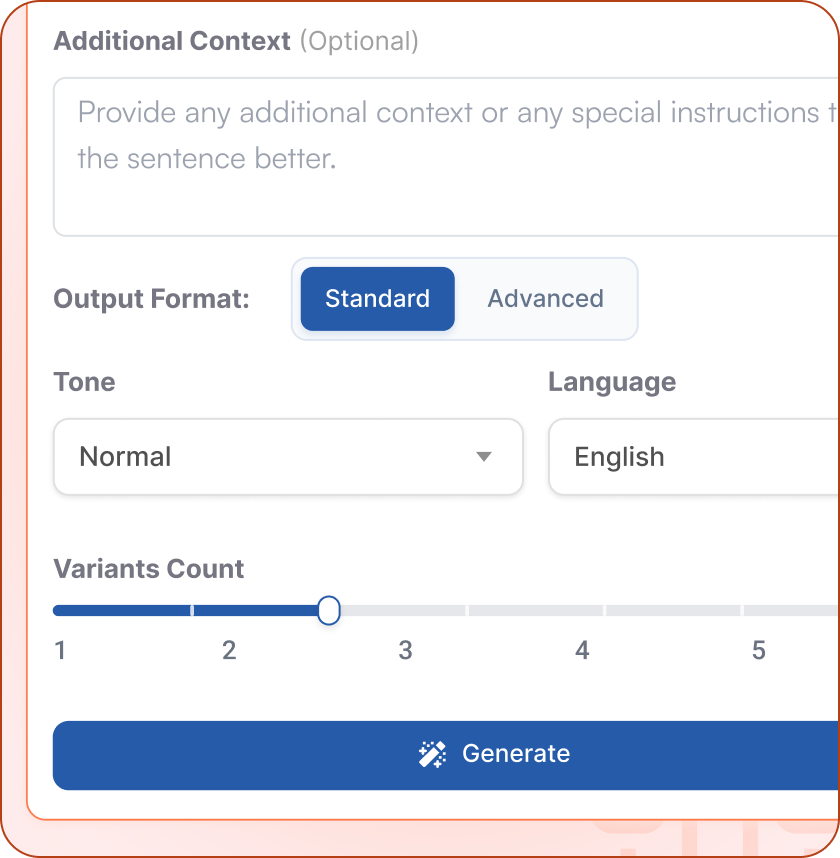Click the Additional Context text area
The image size is (840, 858).
pyautogui.click(x=446, y=156)
